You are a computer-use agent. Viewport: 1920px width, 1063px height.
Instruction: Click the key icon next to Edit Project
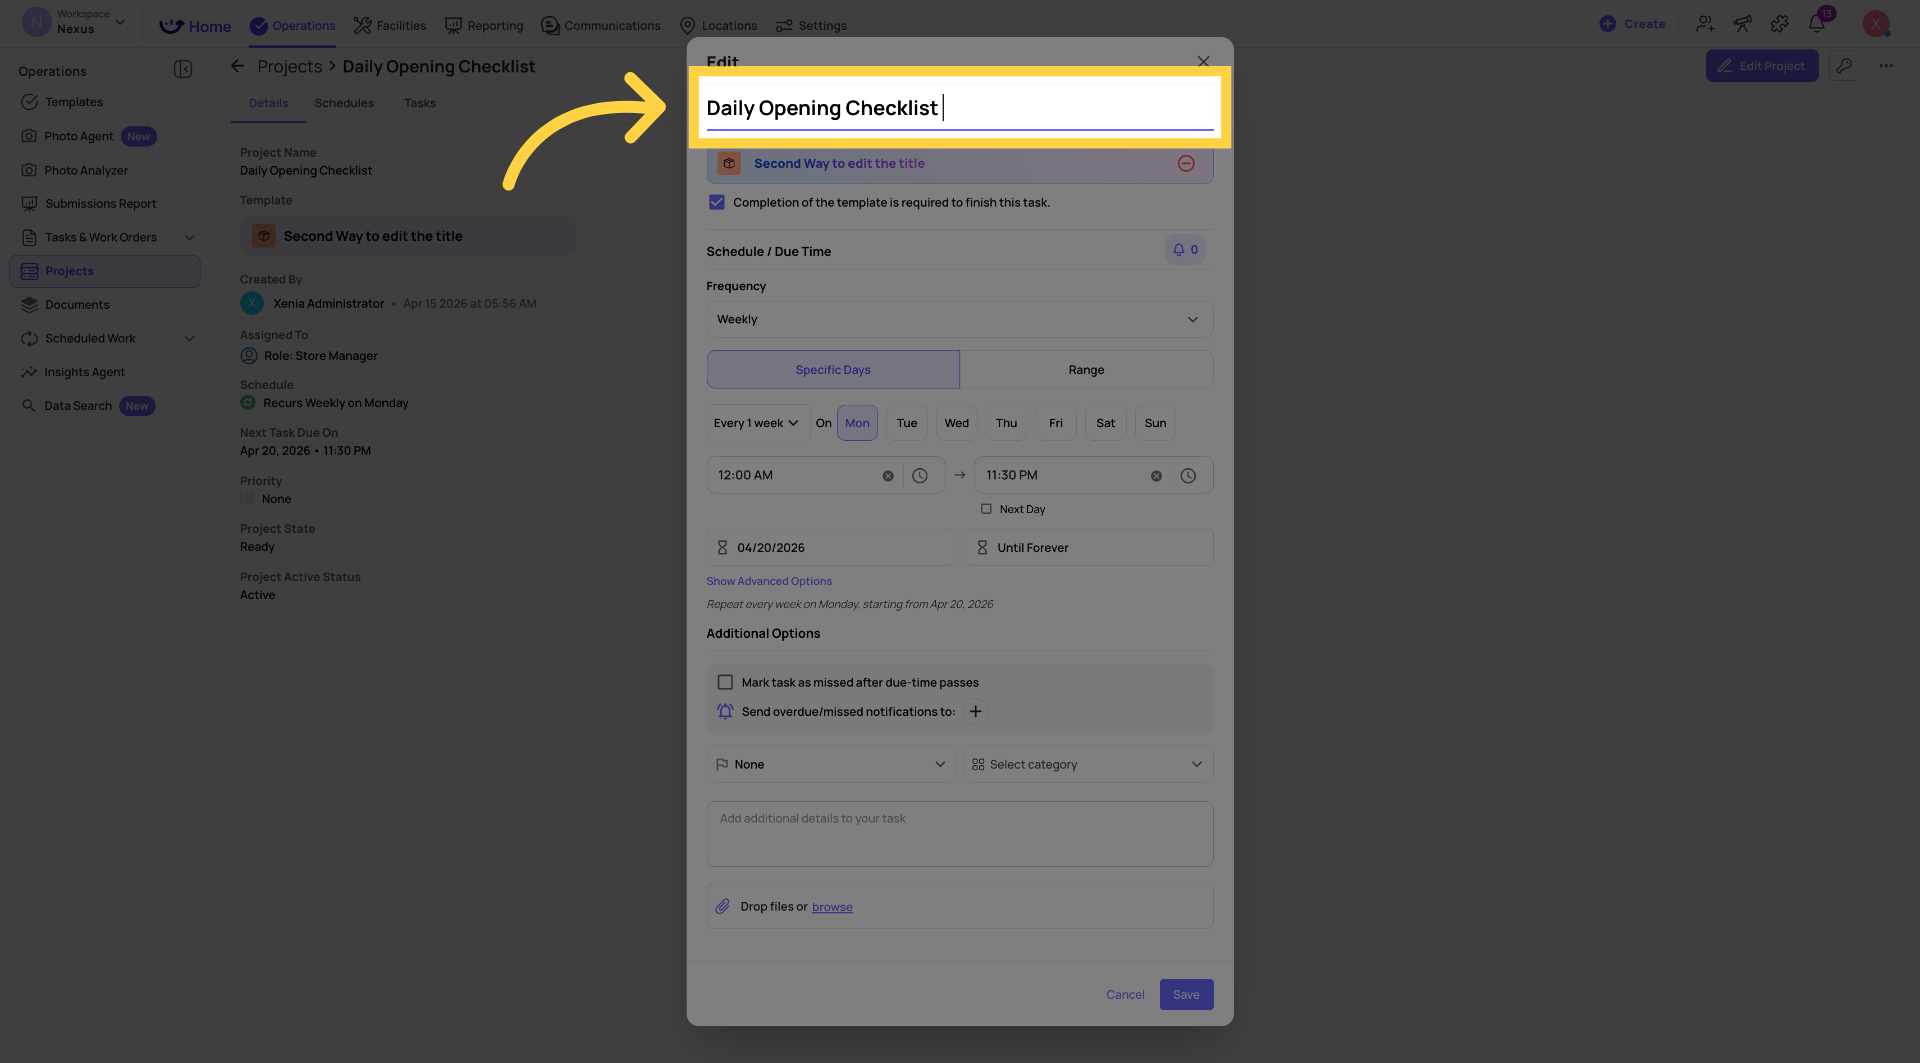point(1844,66)
